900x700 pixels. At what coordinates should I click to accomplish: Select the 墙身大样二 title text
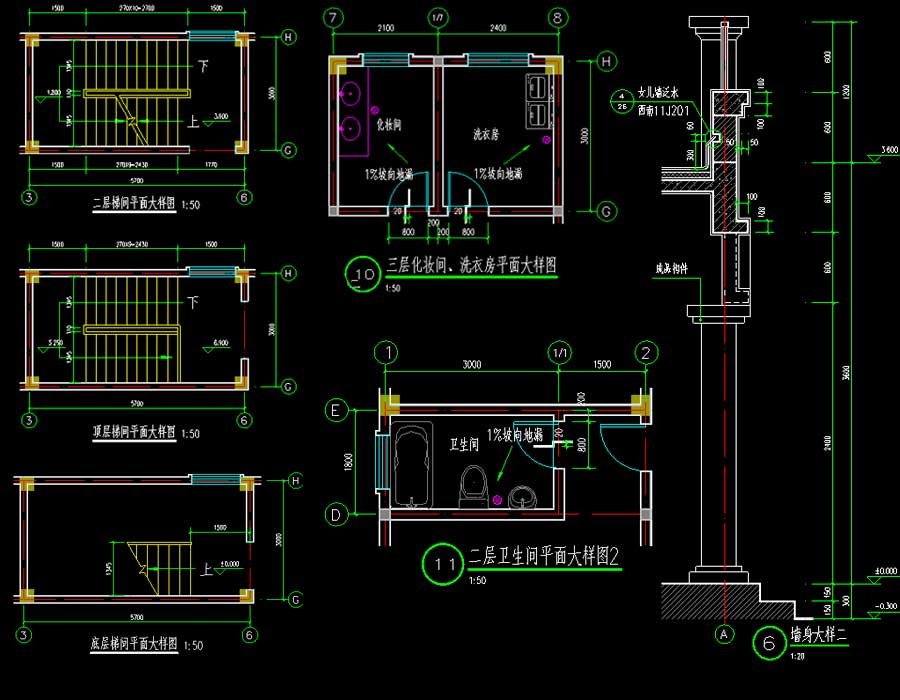pos(818,635)
